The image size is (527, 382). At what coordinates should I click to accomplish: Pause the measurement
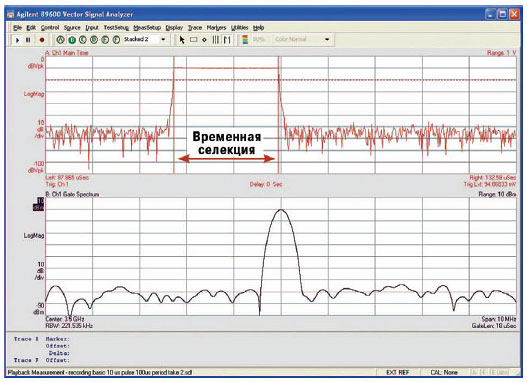[x=28, y=40]
